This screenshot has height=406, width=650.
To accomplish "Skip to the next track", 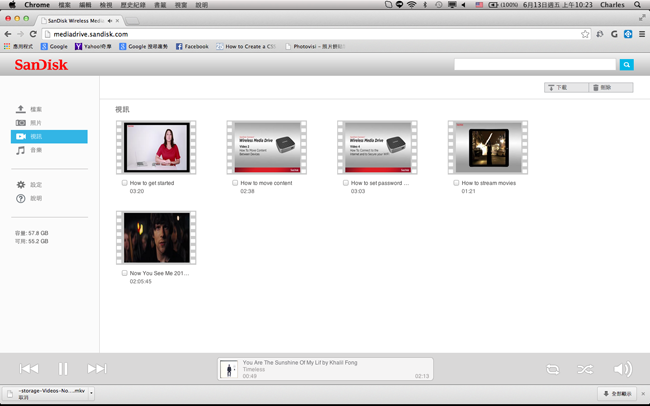I will (96, 369).
